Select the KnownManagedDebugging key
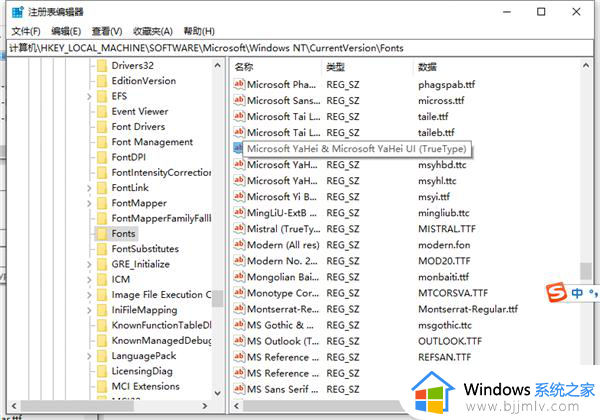Image resolution: width=600 pixels, height=420 pixels. point(161,341)
